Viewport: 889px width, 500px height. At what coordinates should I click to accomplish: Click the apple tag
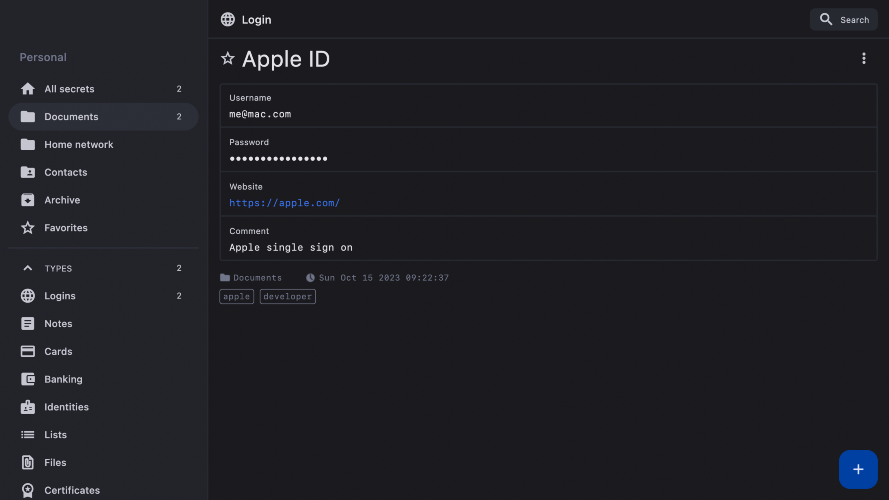[236, 296]
